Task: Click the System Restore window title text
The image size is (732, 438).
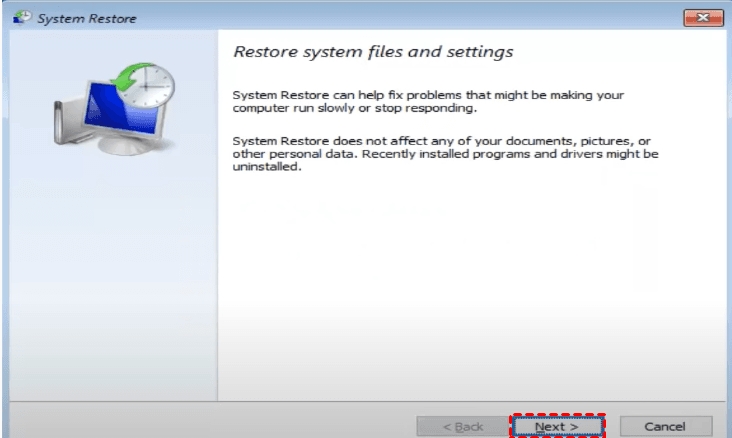Action: (x=87, y=19)
